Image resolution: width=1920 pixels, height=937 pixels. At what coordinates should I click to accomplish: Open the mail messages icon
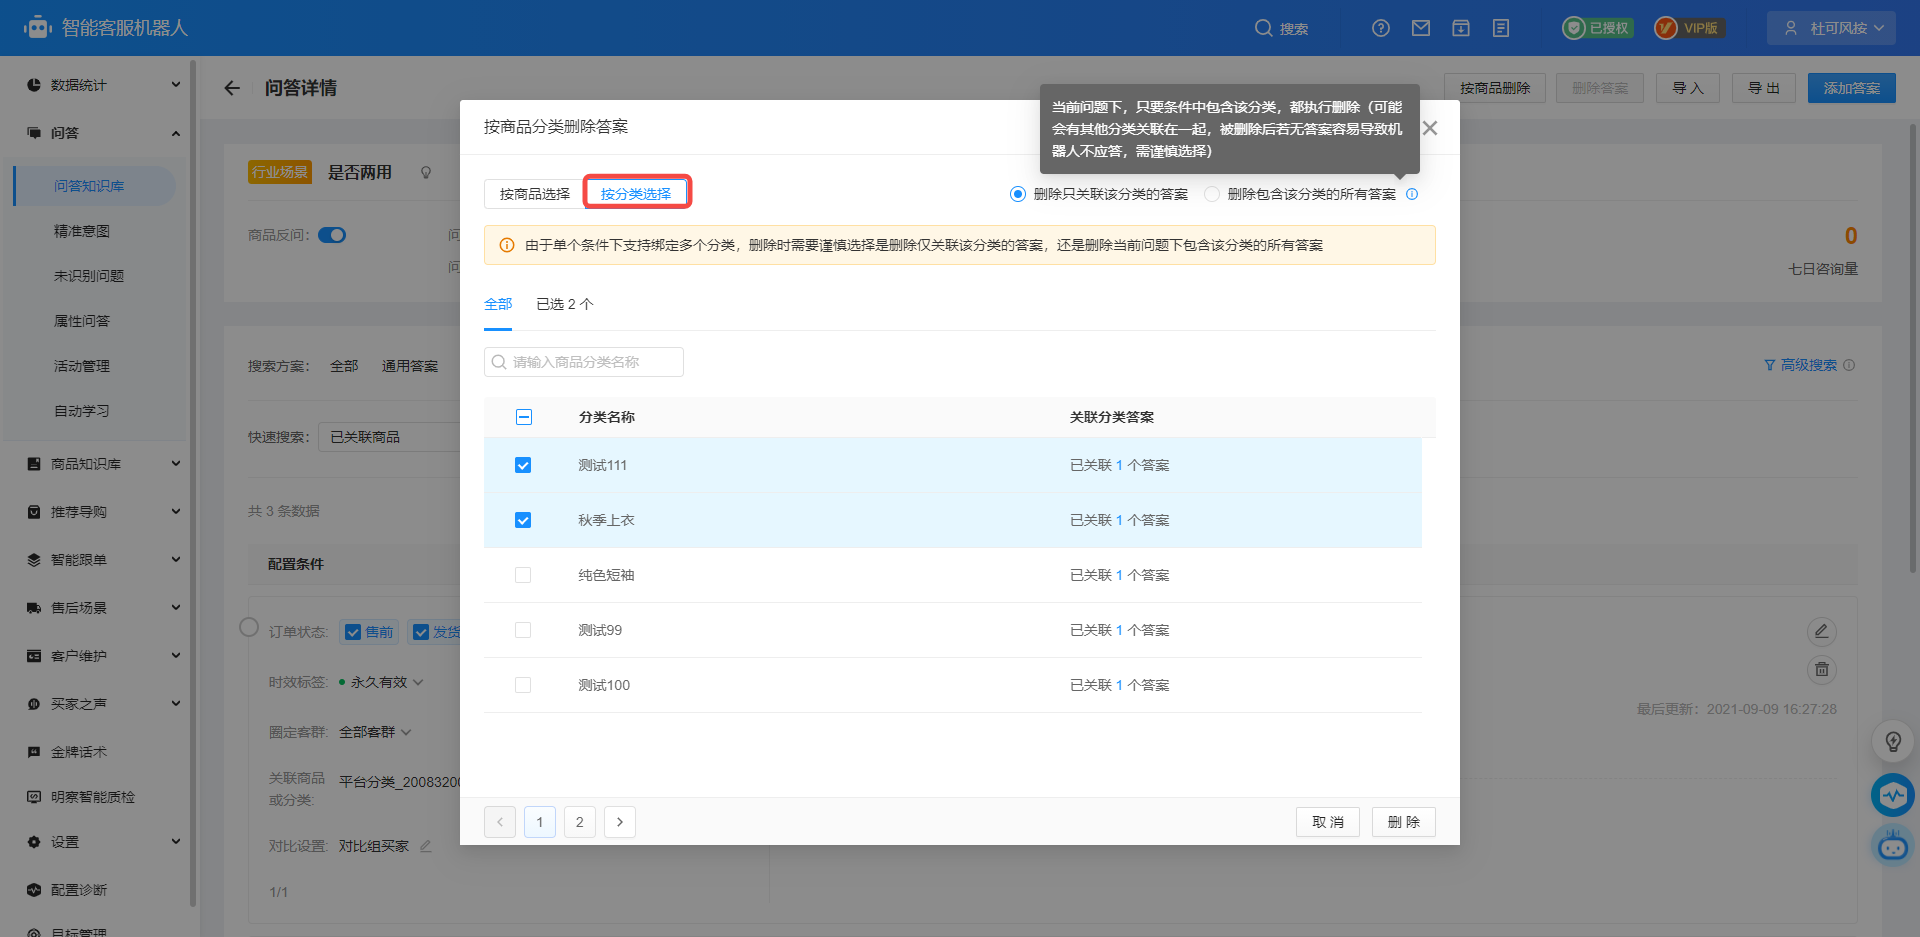pos(1421,28)
